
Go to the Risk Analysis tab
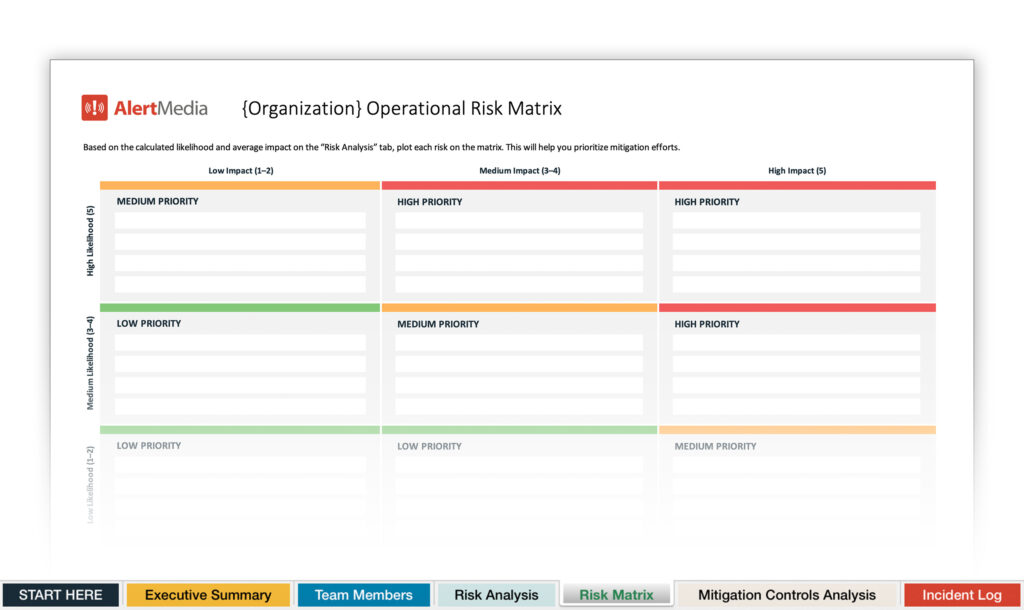point(496,594)
